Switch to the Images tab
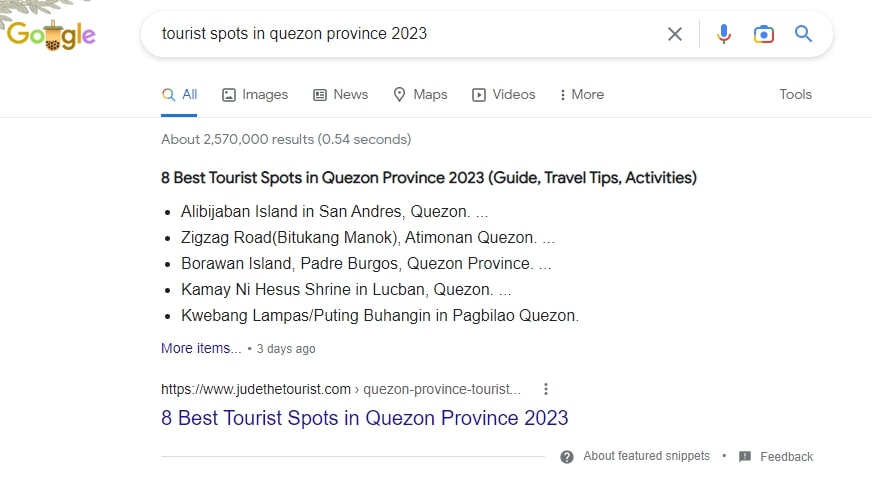The image size is (872, 495). tap(254, 94)
